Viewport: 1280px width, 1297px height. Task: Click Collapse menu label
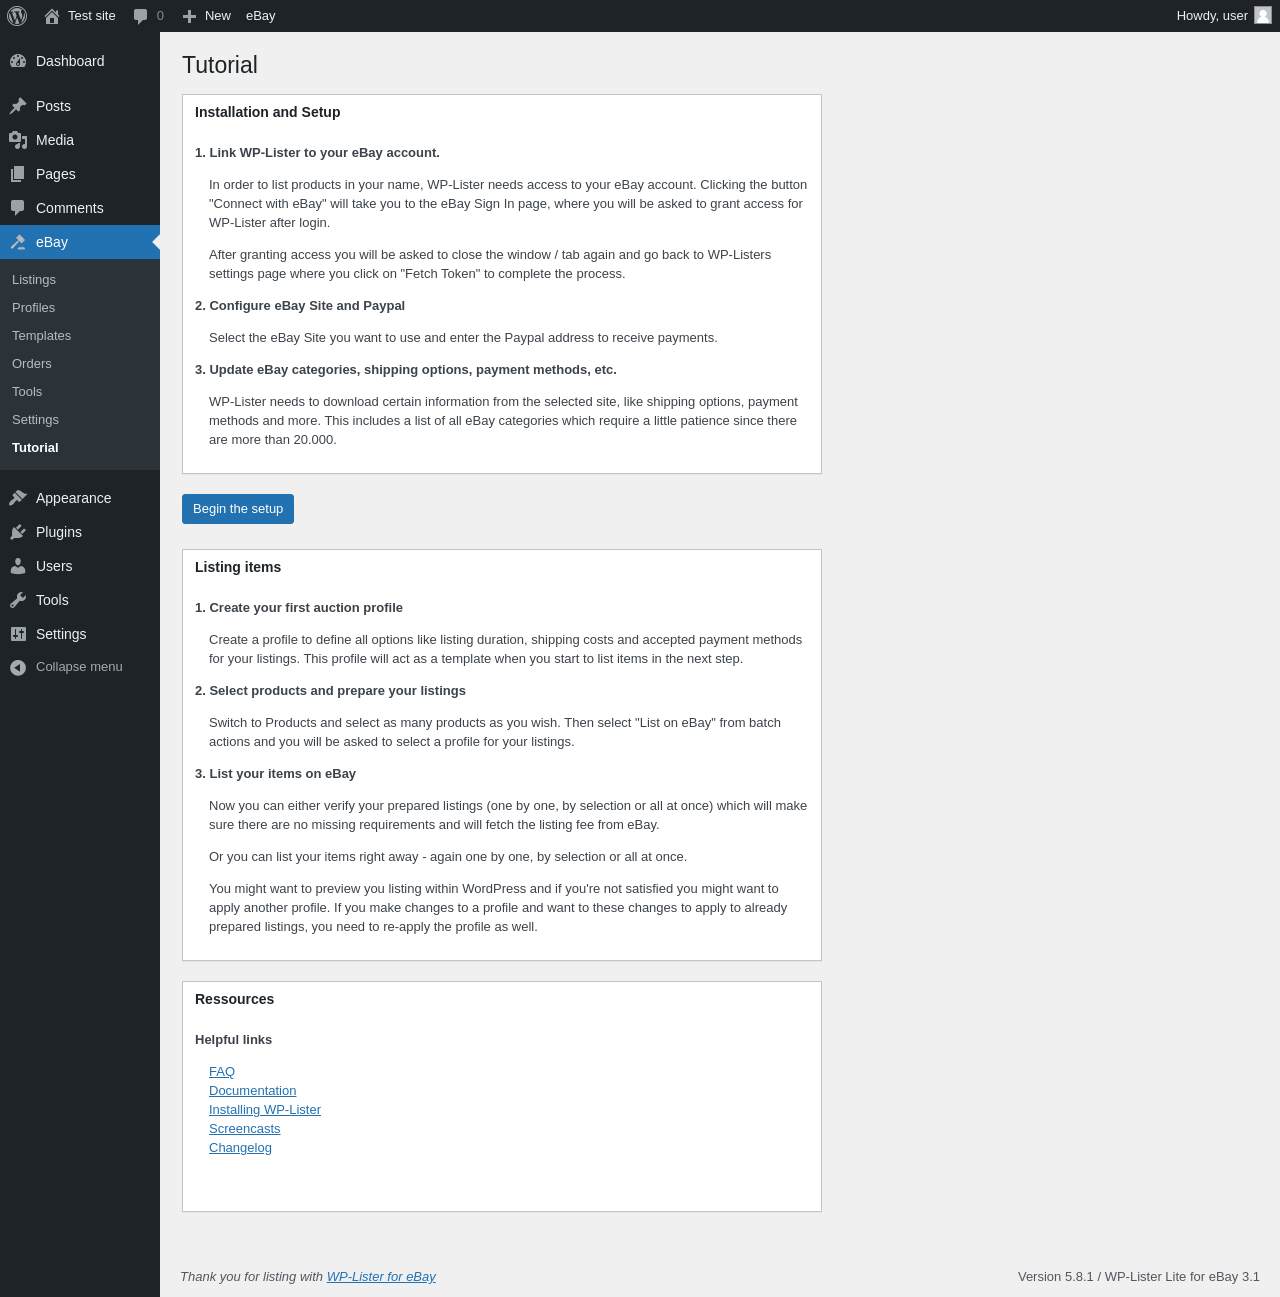pos(79,667)
